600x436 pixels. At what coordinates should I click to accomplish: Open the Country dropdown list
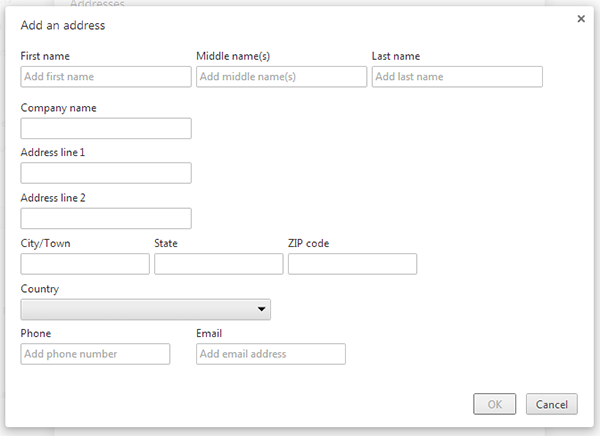145,309
